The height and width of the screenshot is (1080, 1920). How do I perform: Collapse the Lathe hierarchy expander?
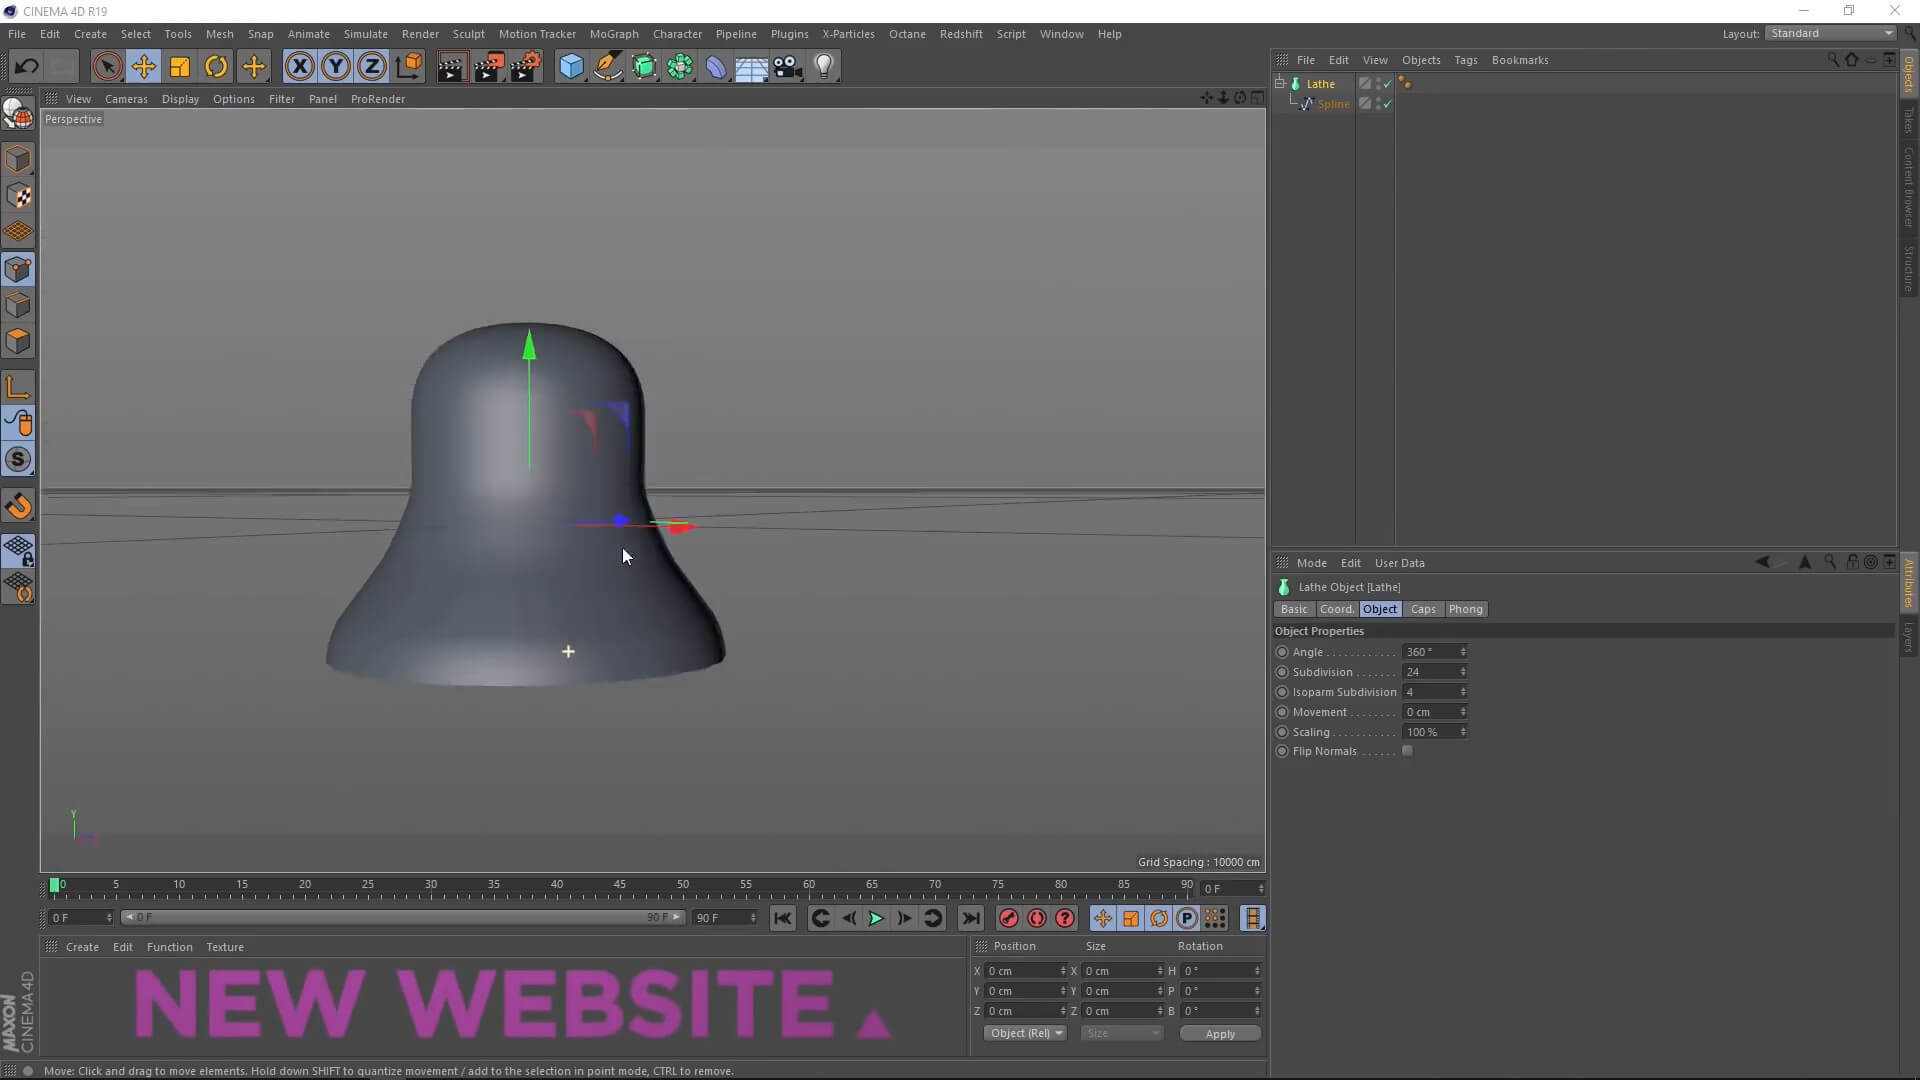(1281, 83)
